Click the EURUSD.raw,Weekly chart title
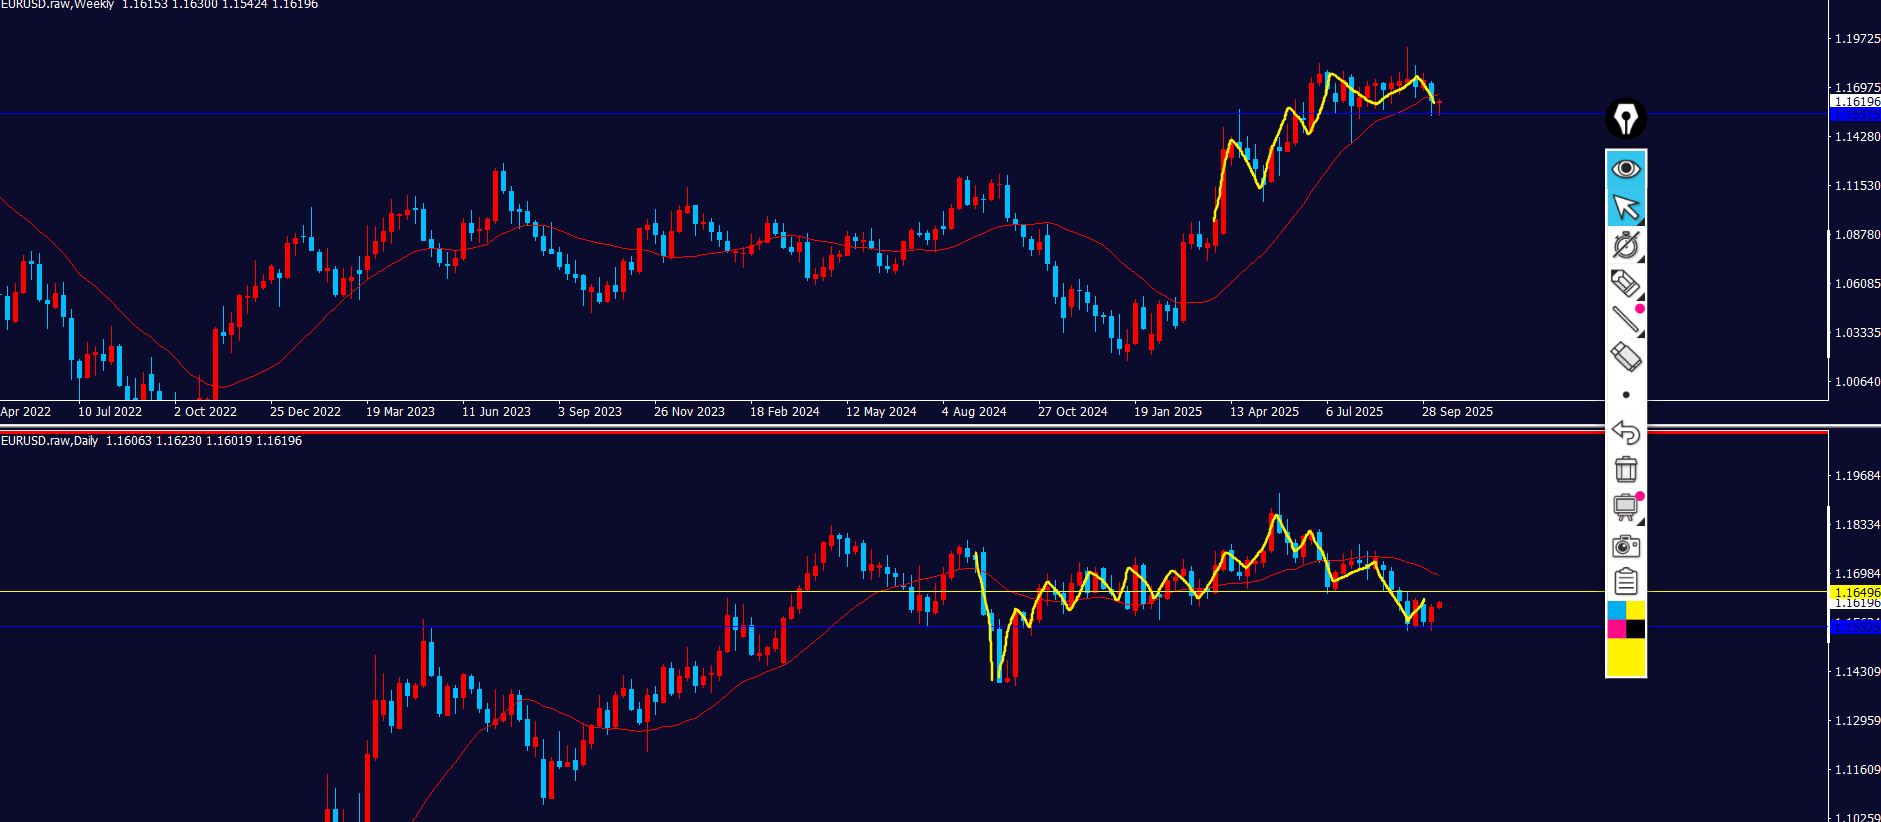Image resolution: width=1881 pixels, height=822 pixels. pos(58,5)
